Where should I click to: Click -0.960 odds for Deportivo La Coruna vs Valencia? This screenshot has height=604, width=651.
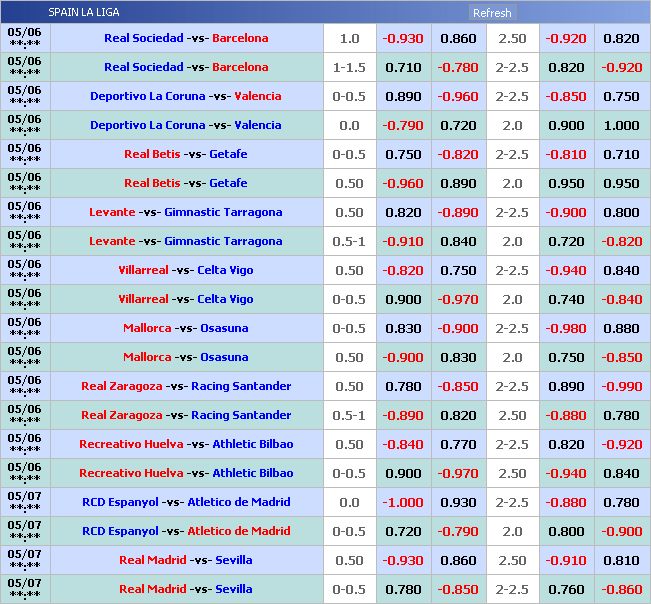(x=458, y=96)
